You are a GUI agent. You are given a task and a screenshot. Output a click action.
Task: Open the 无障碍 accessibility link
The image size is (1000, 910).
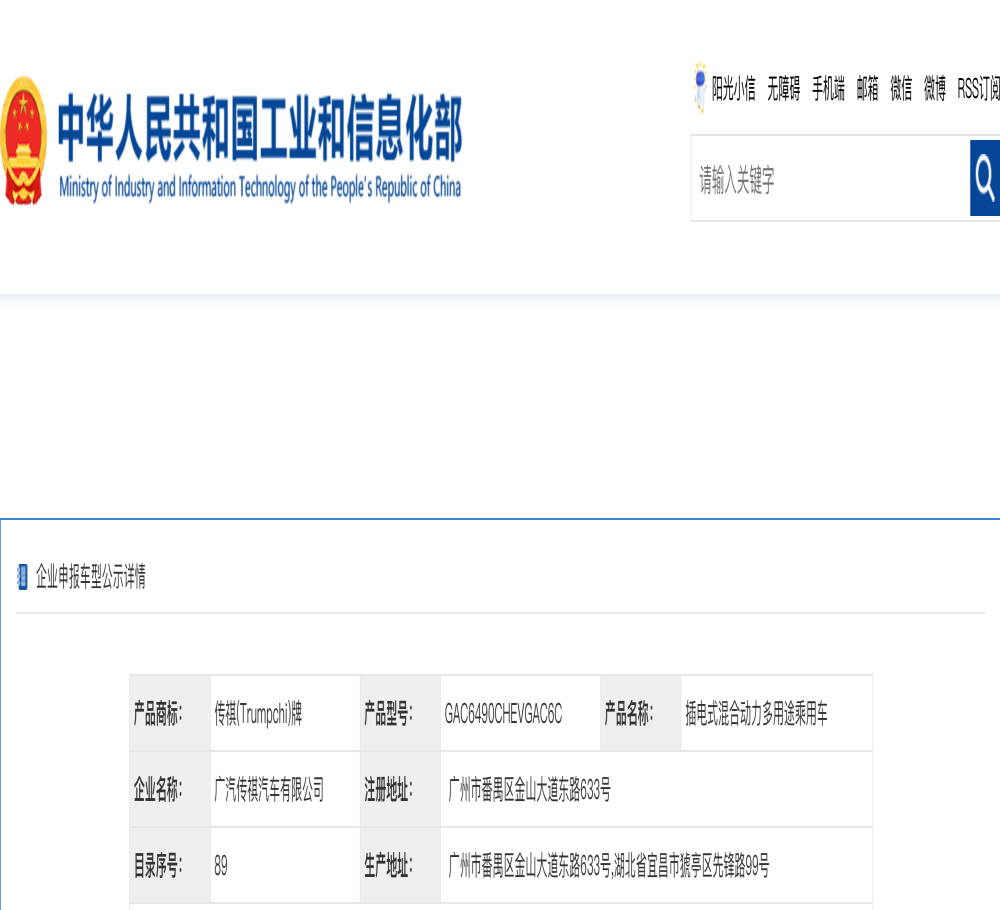(783, 88)
